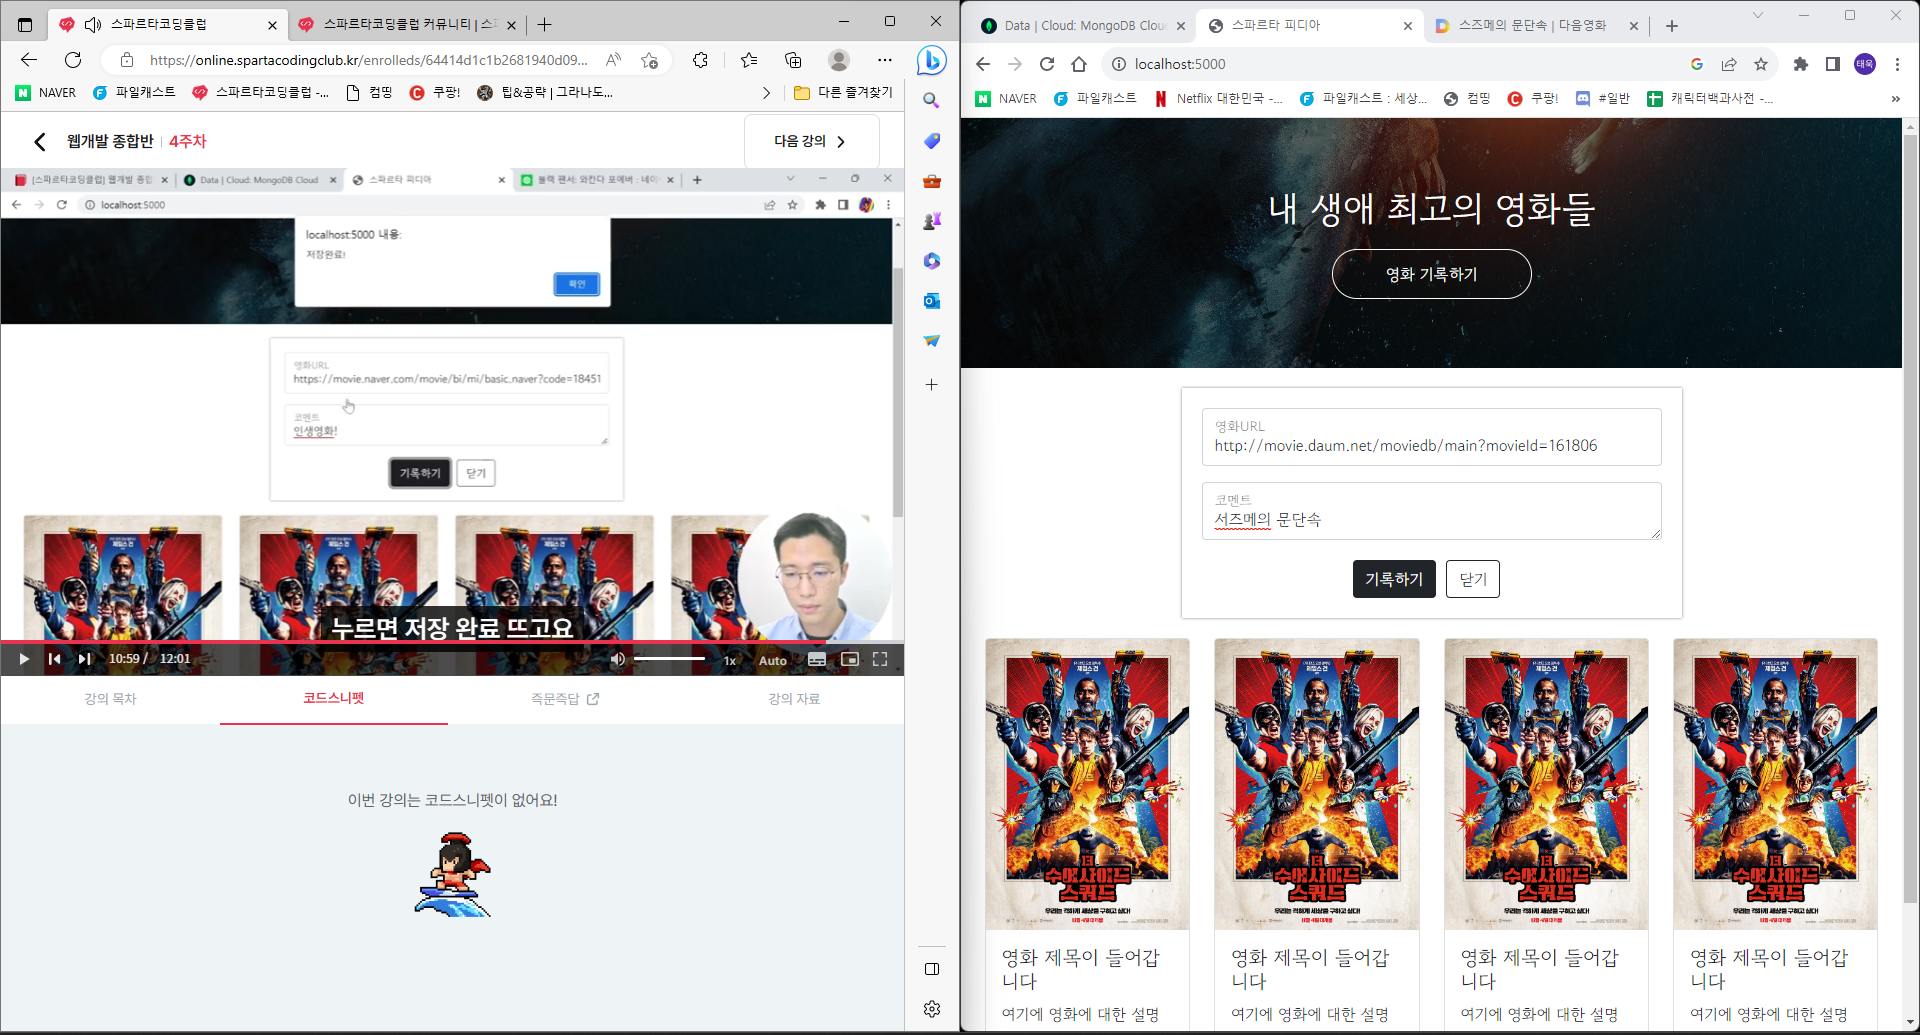The width and height of the screenshot is (1920, 1035).
Task: Open the 강의 목차 tab
Action: (x=110, y=699)
